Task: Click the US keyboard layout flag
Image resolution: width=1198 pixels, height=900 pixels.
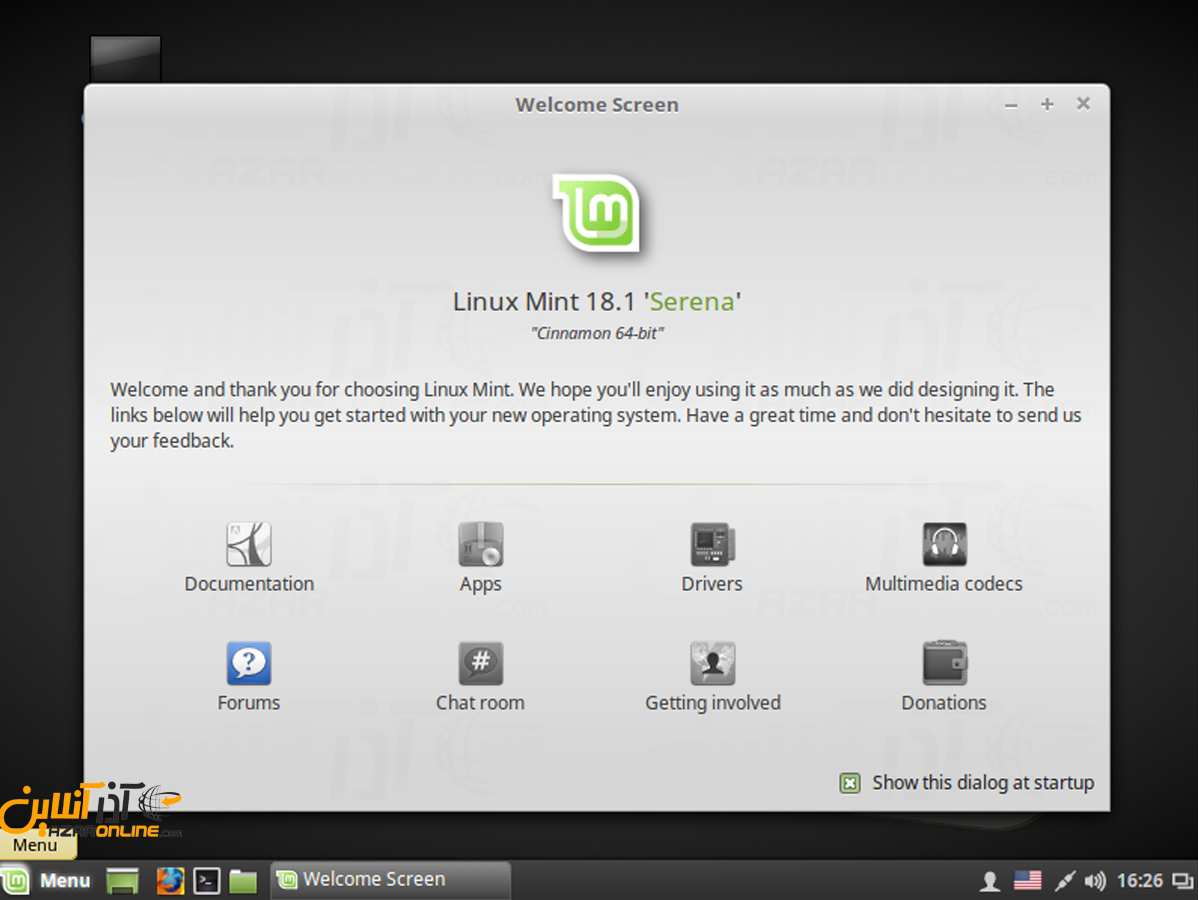Action: tap(1027, 881)
